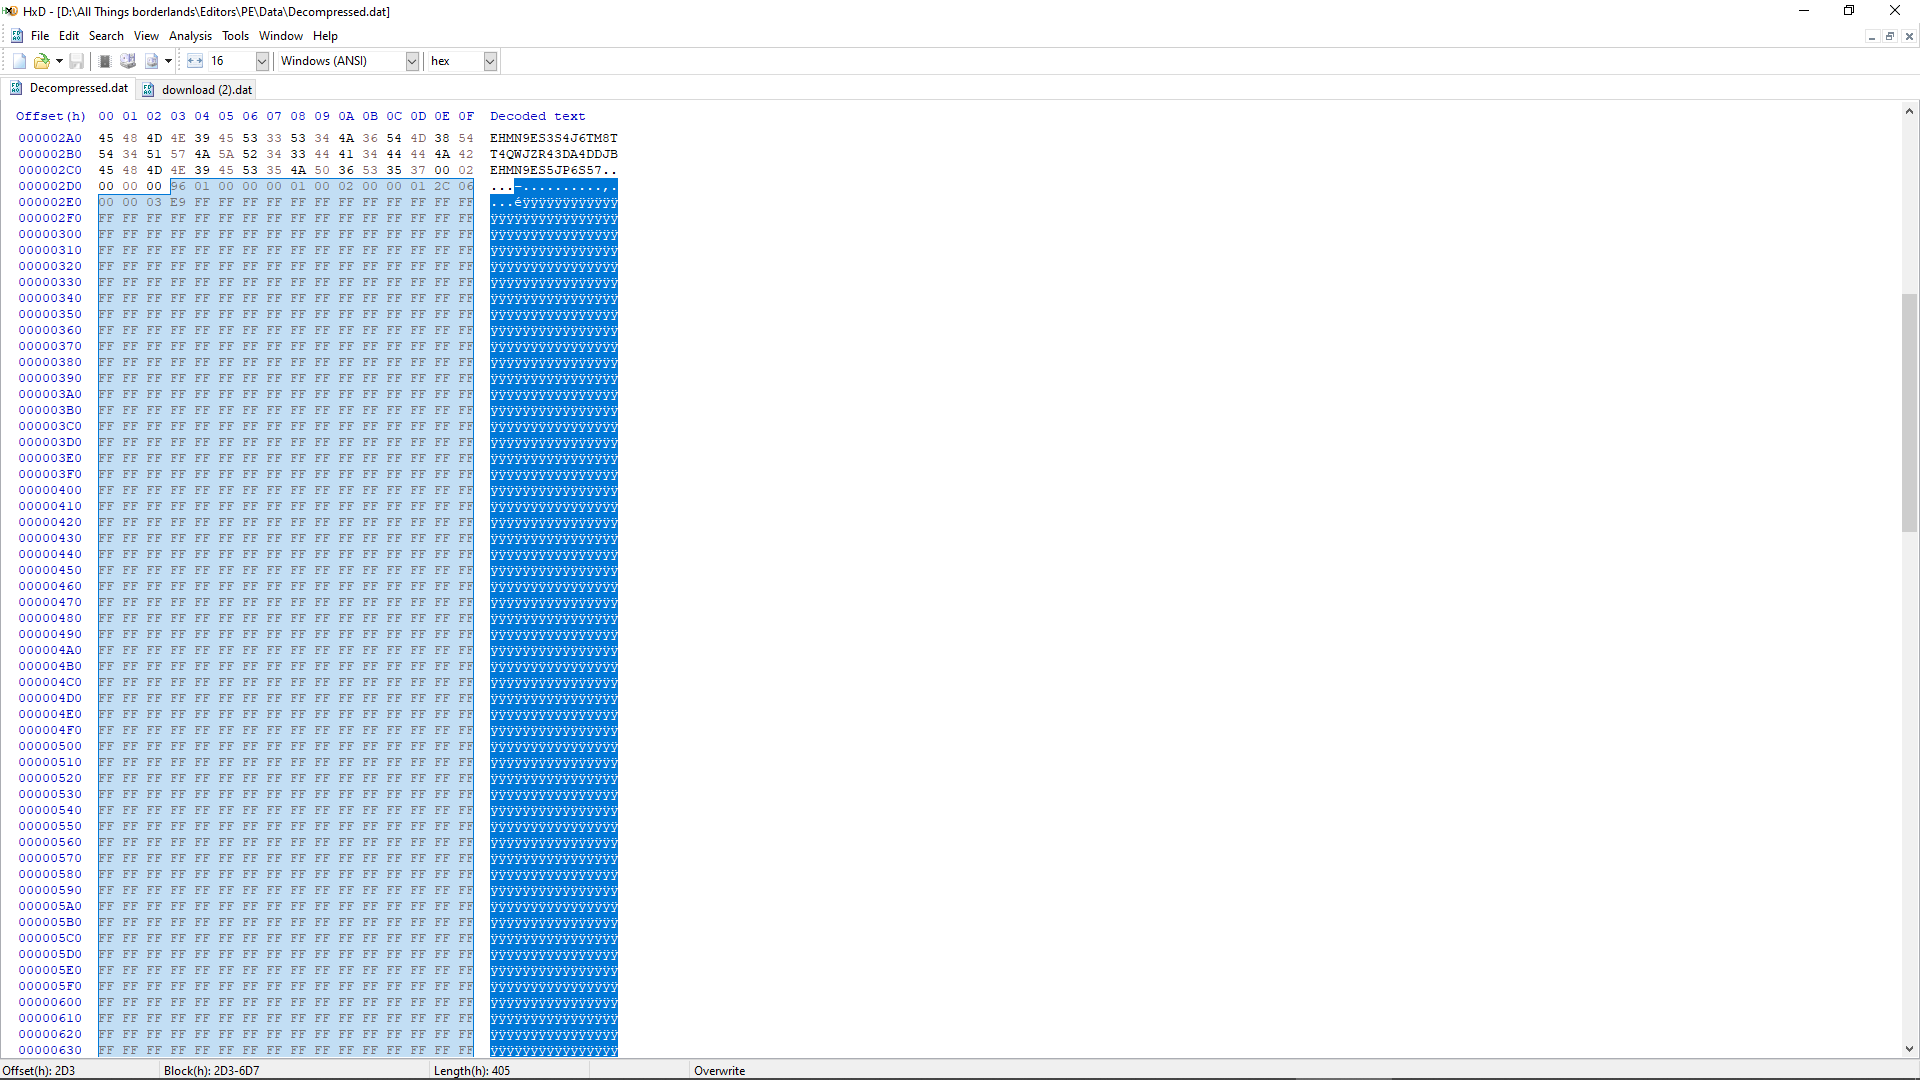Expand the Open recent files arrow

[x=59, y=61]
